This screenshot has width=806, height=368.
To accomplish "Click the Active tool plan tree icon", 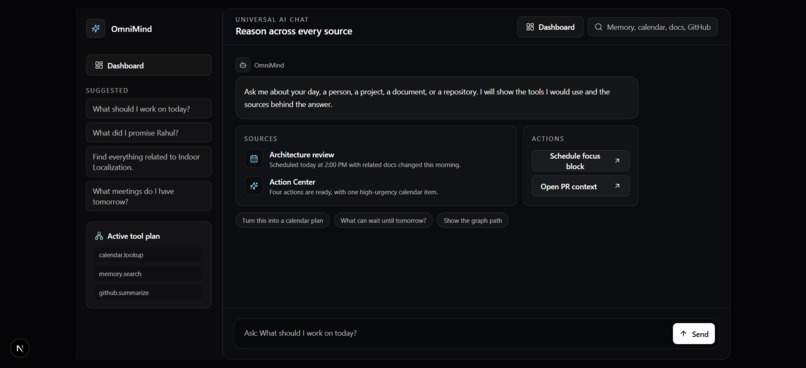I will pos(99,236).
